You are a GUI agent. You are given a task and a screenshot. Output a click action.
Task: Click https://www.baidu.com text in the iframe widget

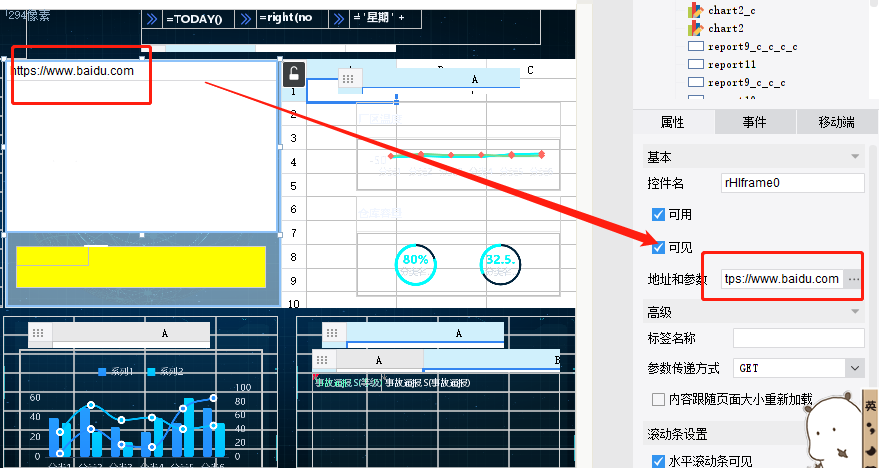pos(73,71)
